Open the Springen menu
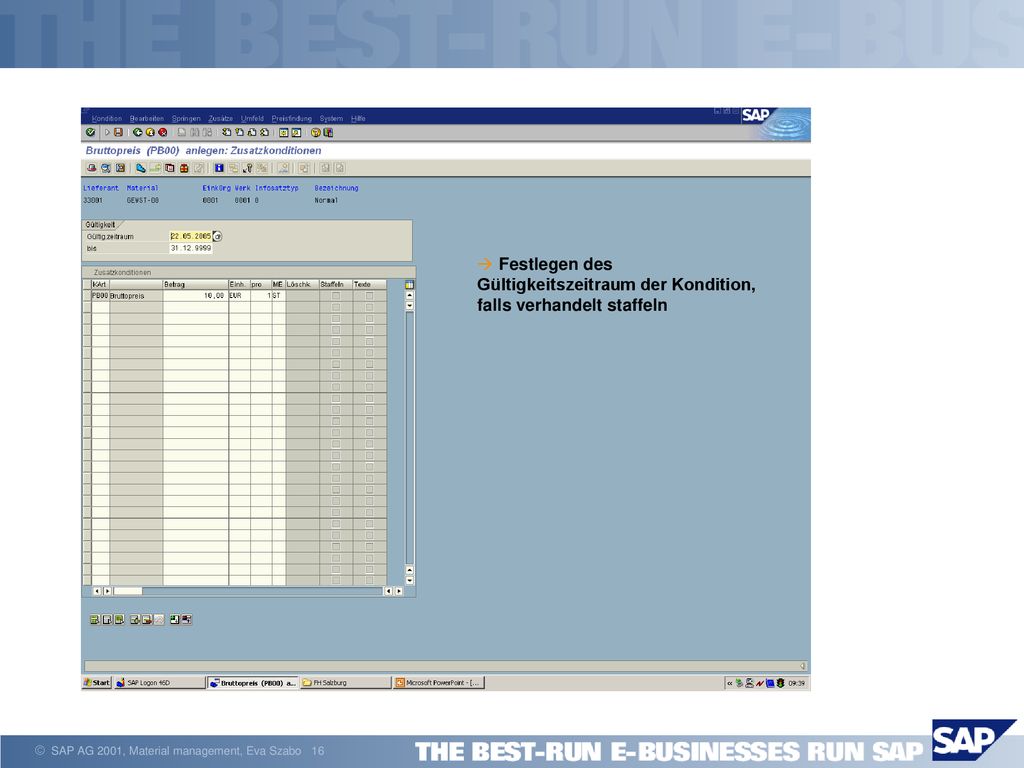 tap(186, 119)
